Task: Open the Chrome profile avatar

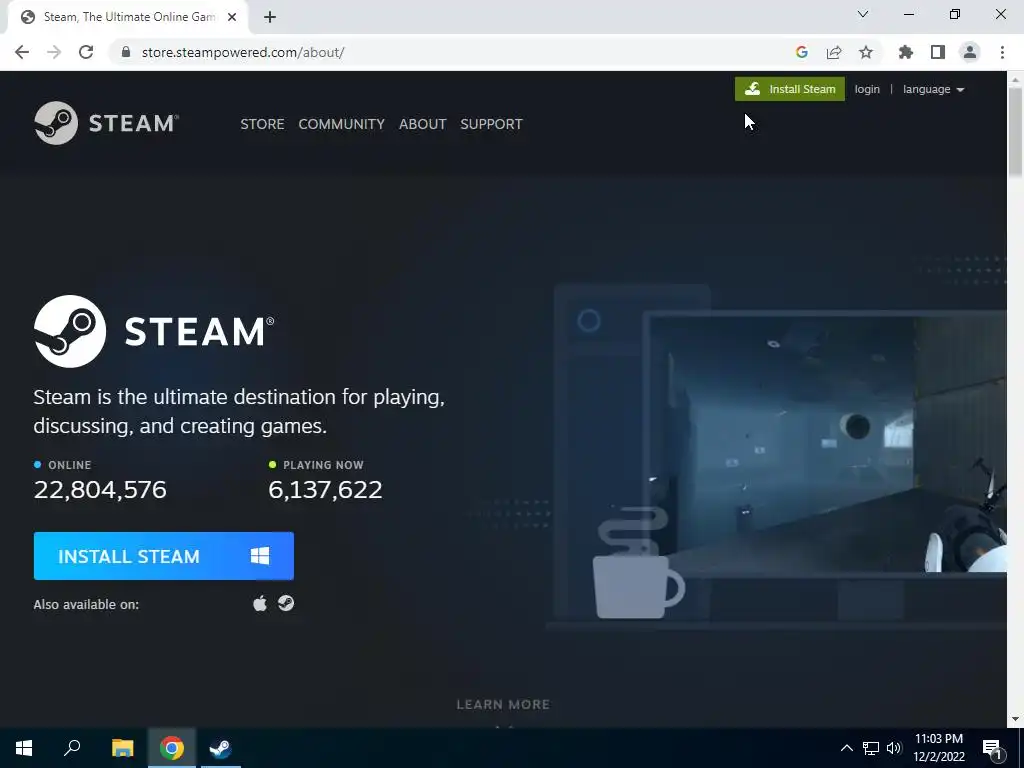Action: click(x=970, y=52)
